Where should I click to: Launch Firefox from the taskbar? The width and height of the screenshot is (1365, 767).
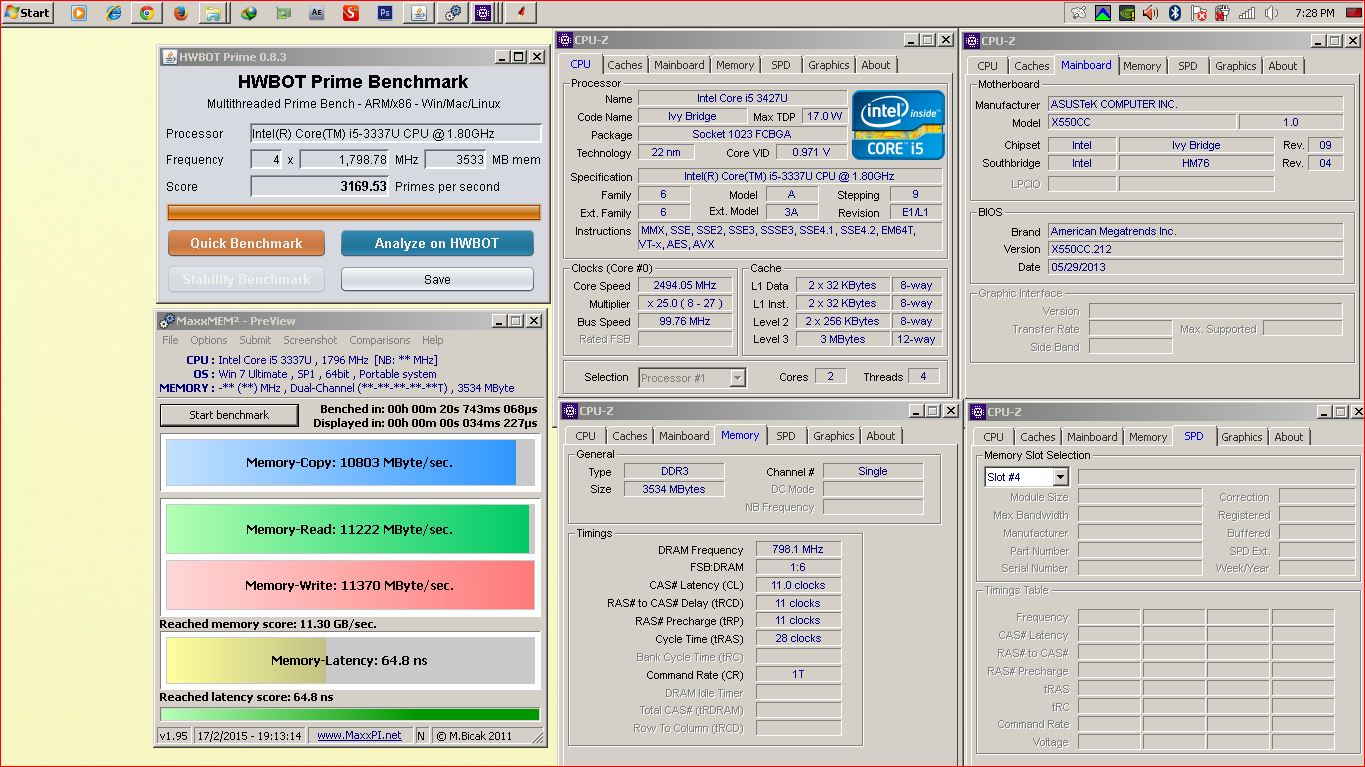[180, 13]
